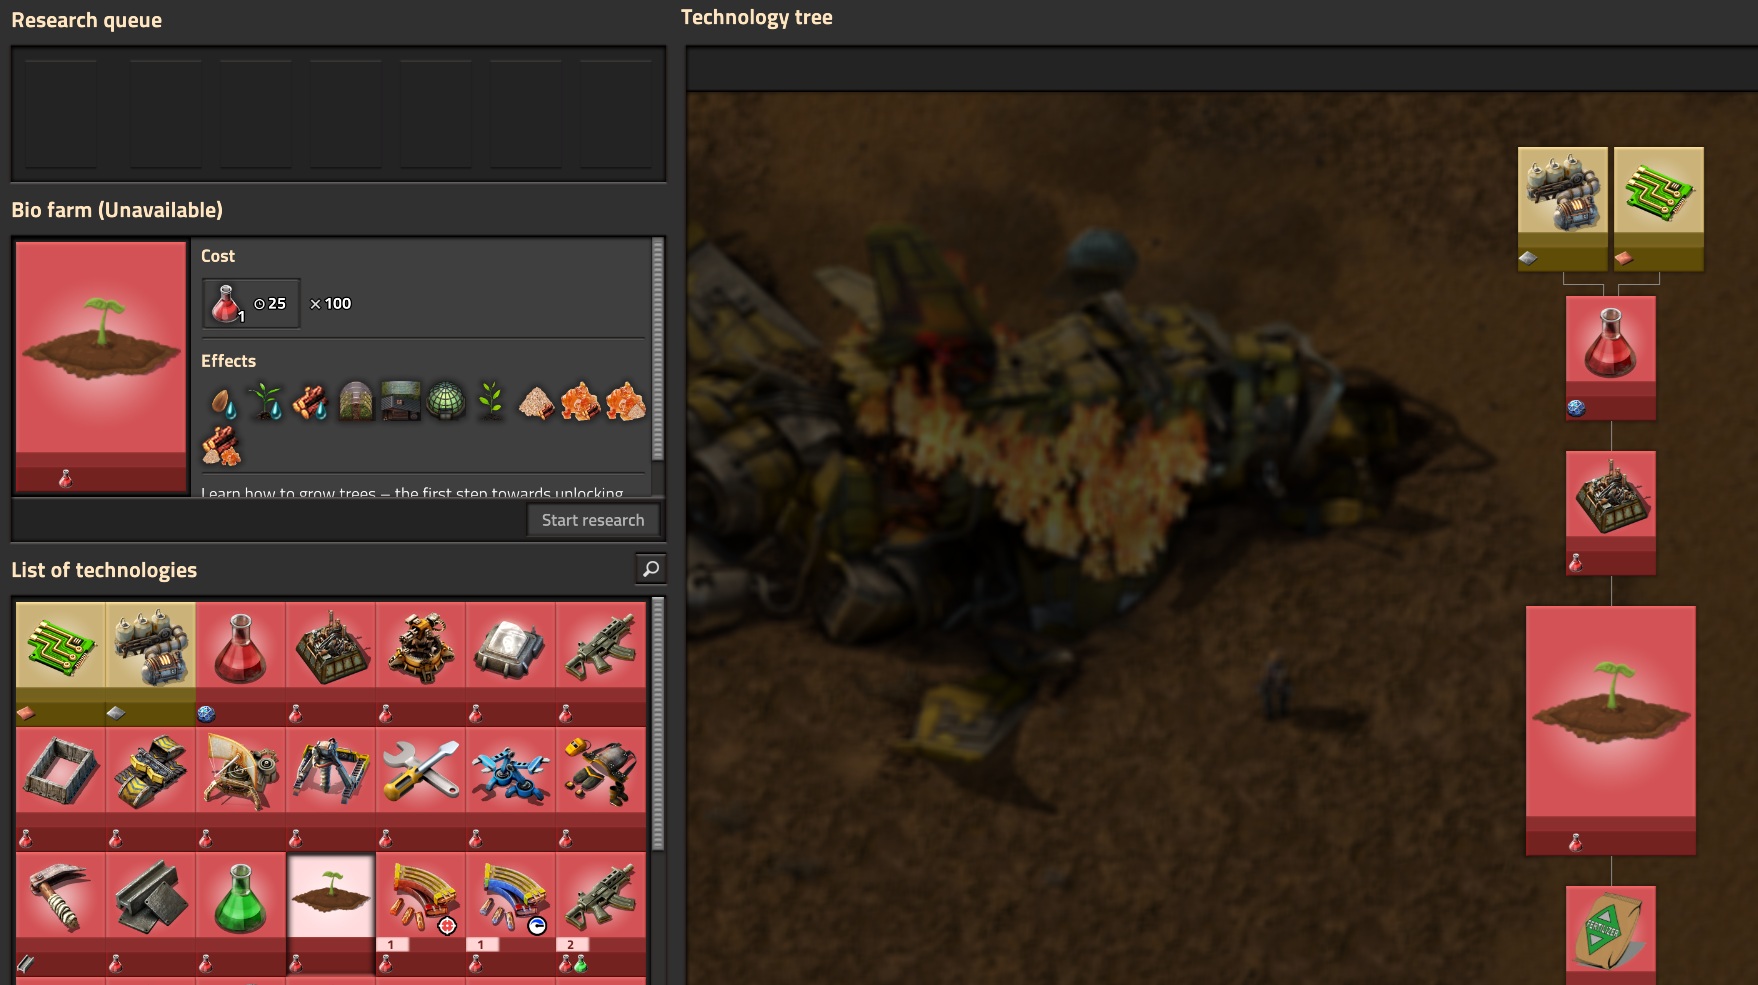
Task: Click the large Bio farm node in tree
Action: 1610,720
